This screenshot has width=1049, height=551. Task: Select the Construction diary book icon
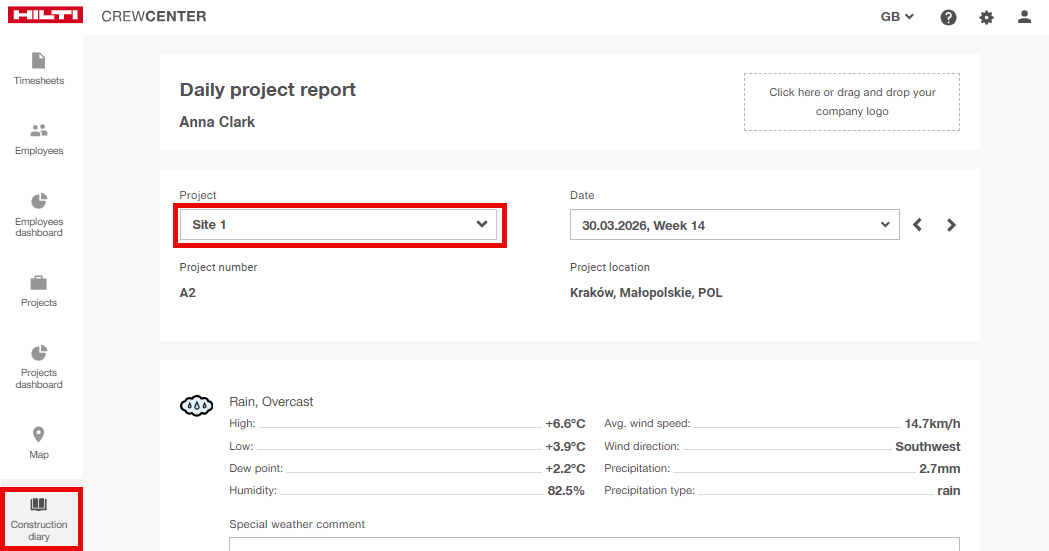click(x=39, y=505)
